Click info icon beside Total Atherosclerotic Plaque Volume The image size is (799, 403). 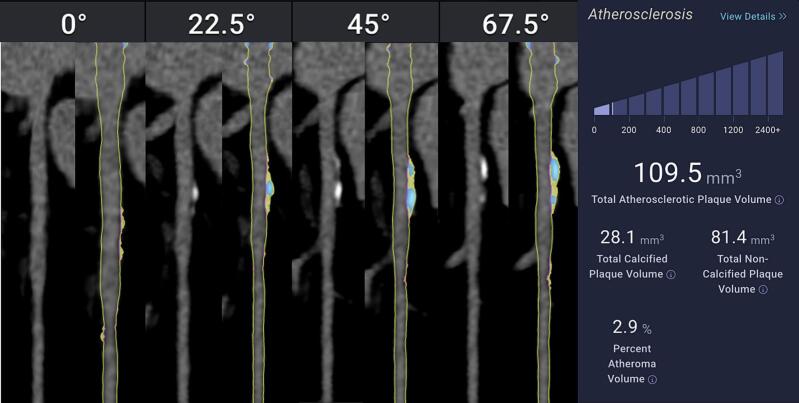click(x=779, y=200)
